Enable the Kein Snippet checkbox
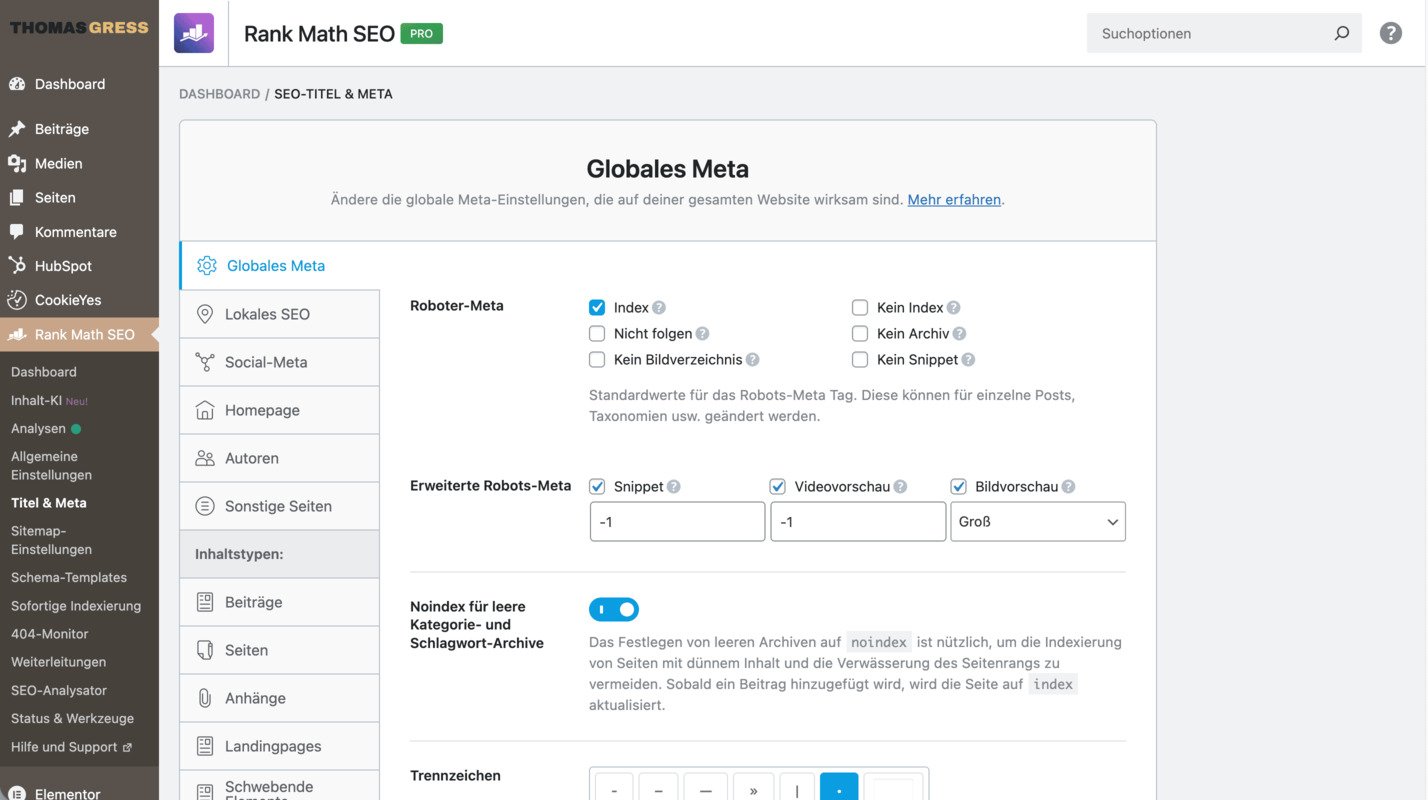The height and width of the screenshot is (800, 1428). [859, 359]
